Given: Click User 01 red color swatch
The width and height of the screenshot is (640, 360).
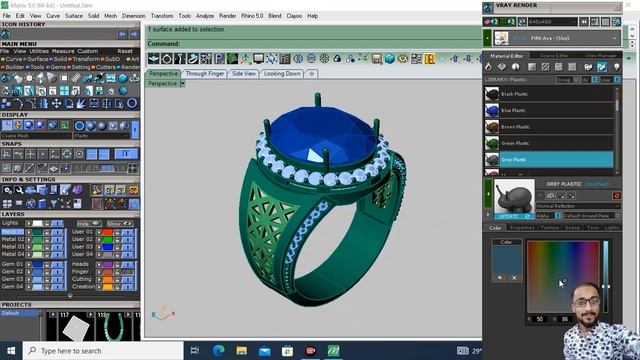Looking at the screenshot, I should click(108, 232).
